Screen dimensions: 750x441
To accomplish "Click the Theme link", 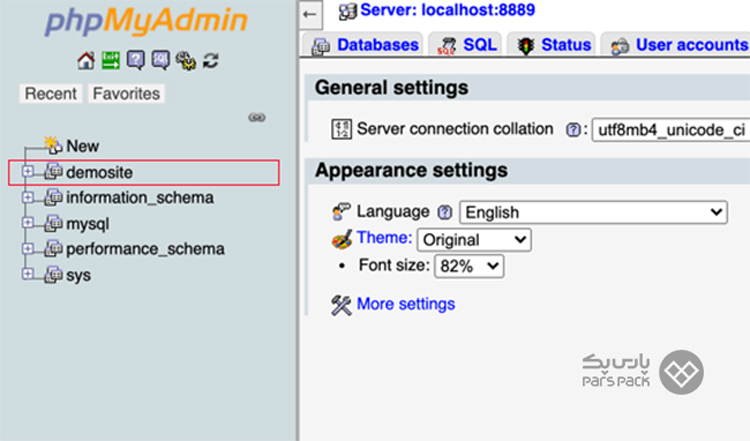I will (x=384, y=238).
